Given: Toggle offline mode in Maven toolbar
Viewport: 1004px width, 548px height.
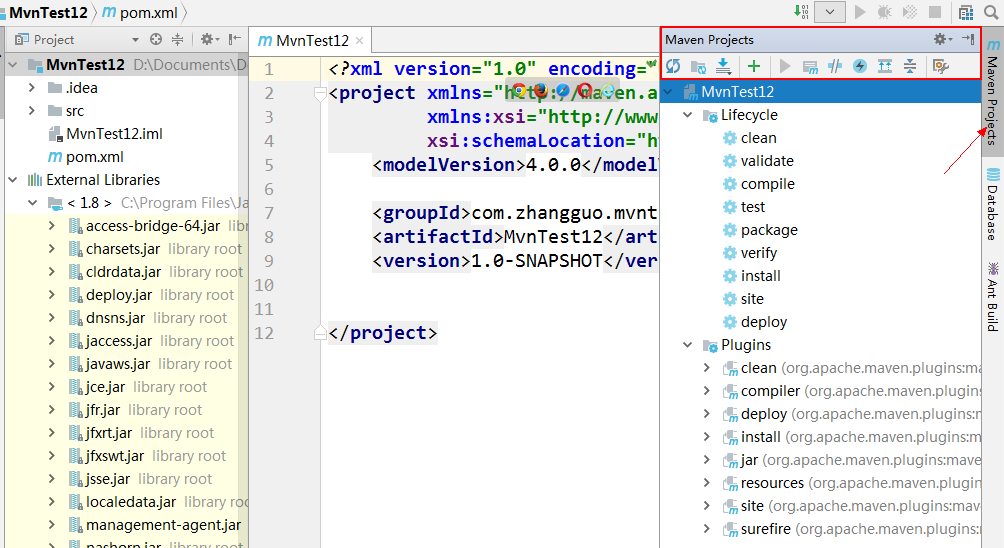Looking at the screenshot, I should (x=835, y=66).
